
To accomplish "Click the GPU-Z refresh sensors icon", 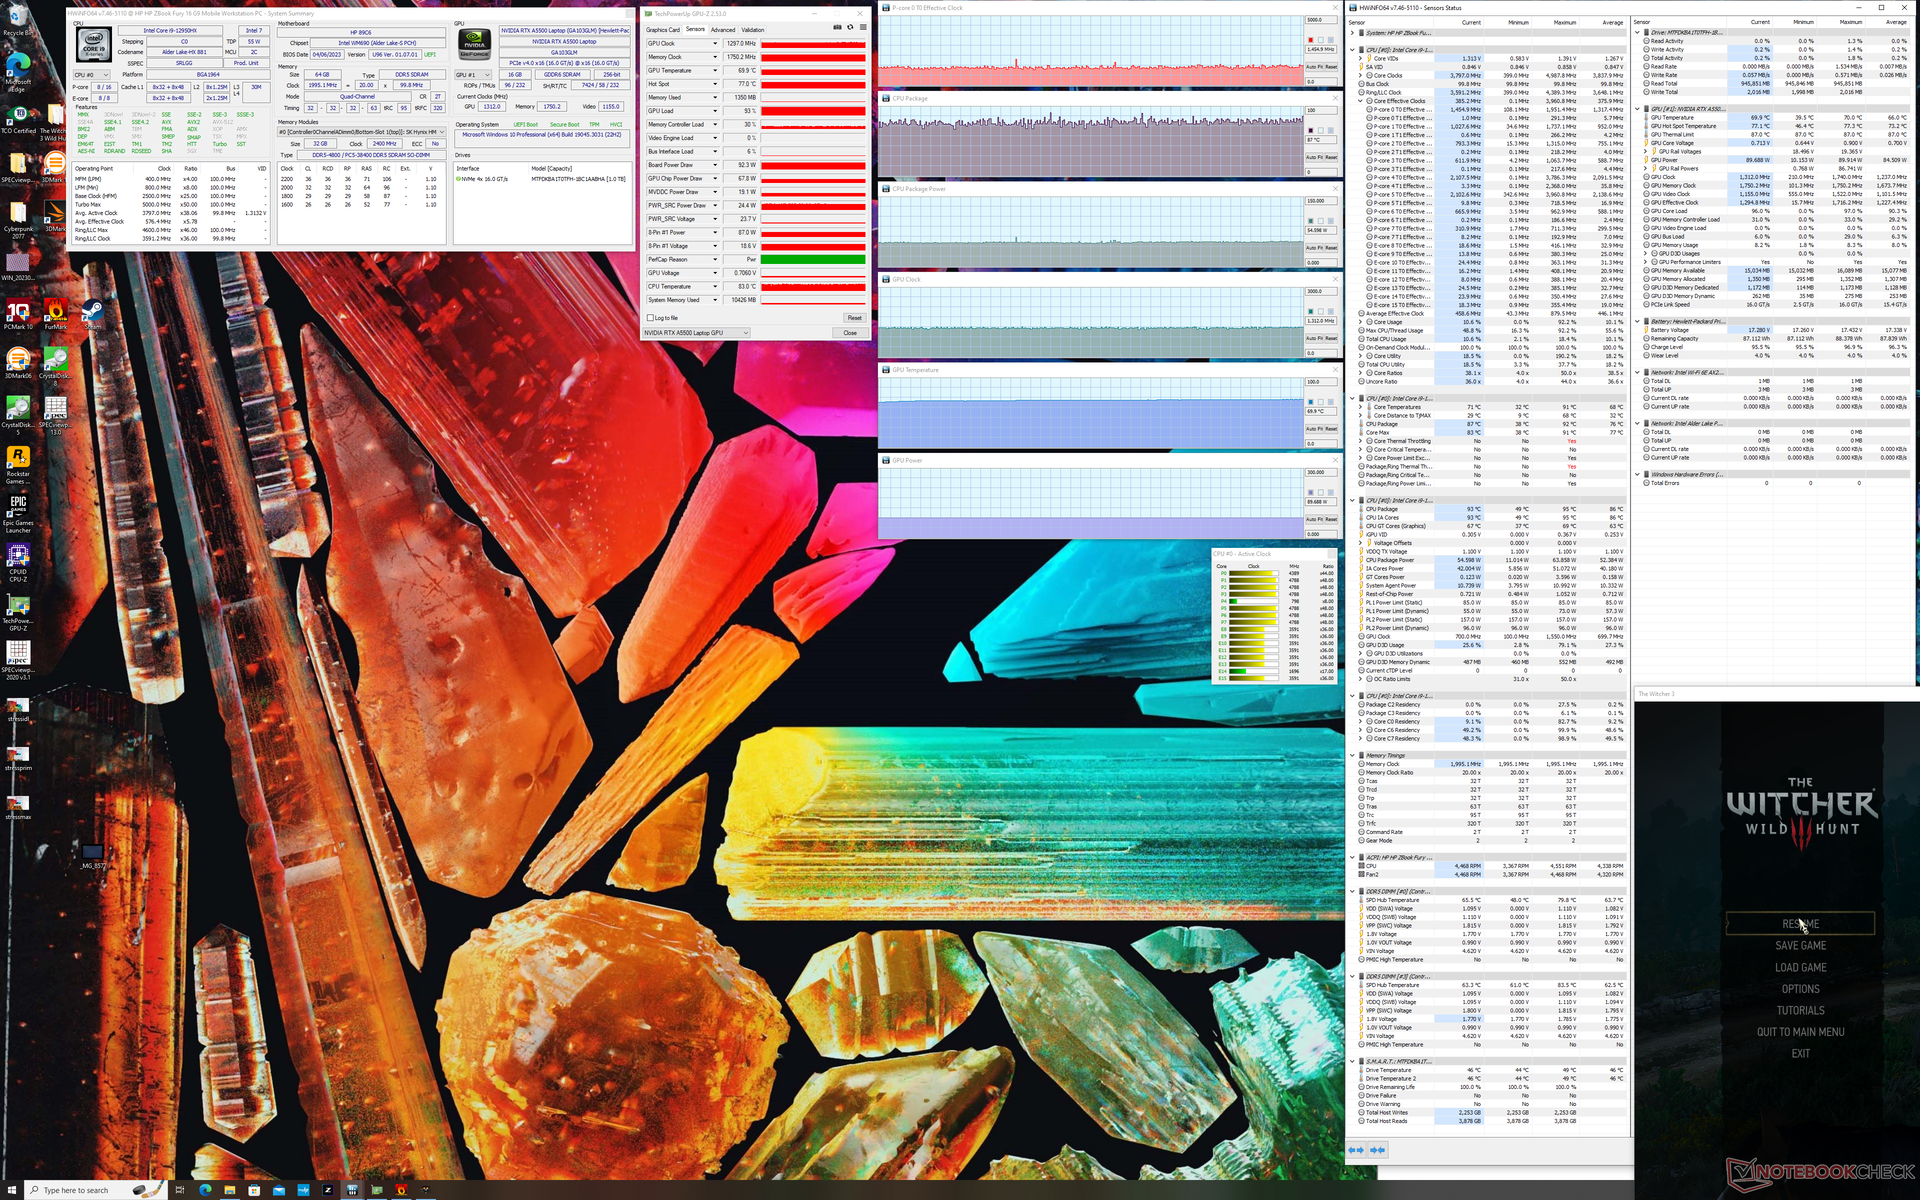I will (x=850, y=28).
